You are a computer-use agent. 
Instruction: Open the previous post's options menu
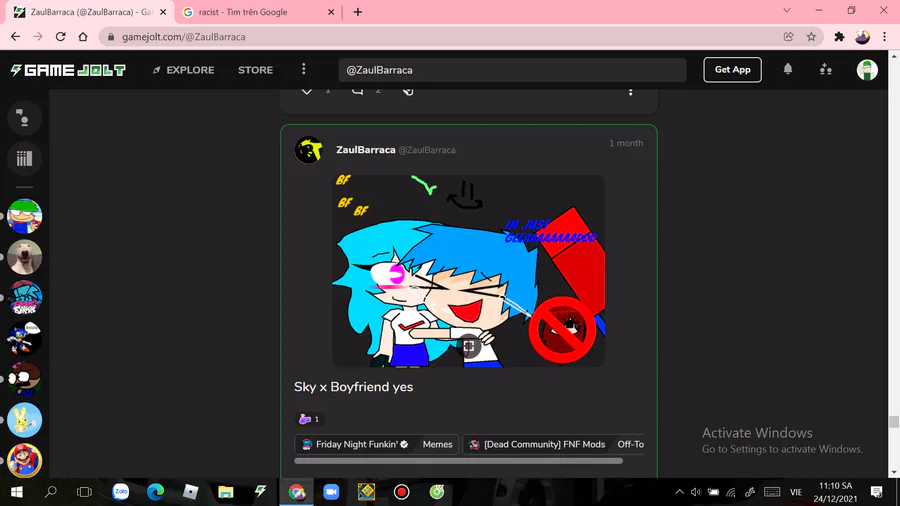630,92
